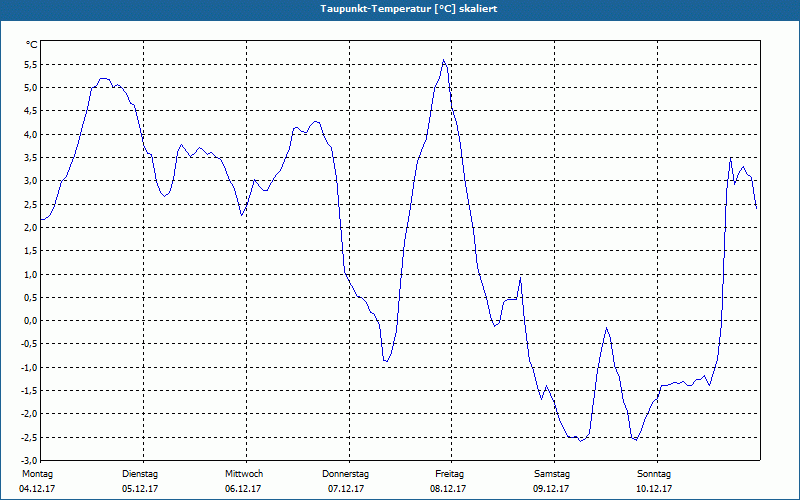Choose the date "10.12.17"

(x=654, y=489)
